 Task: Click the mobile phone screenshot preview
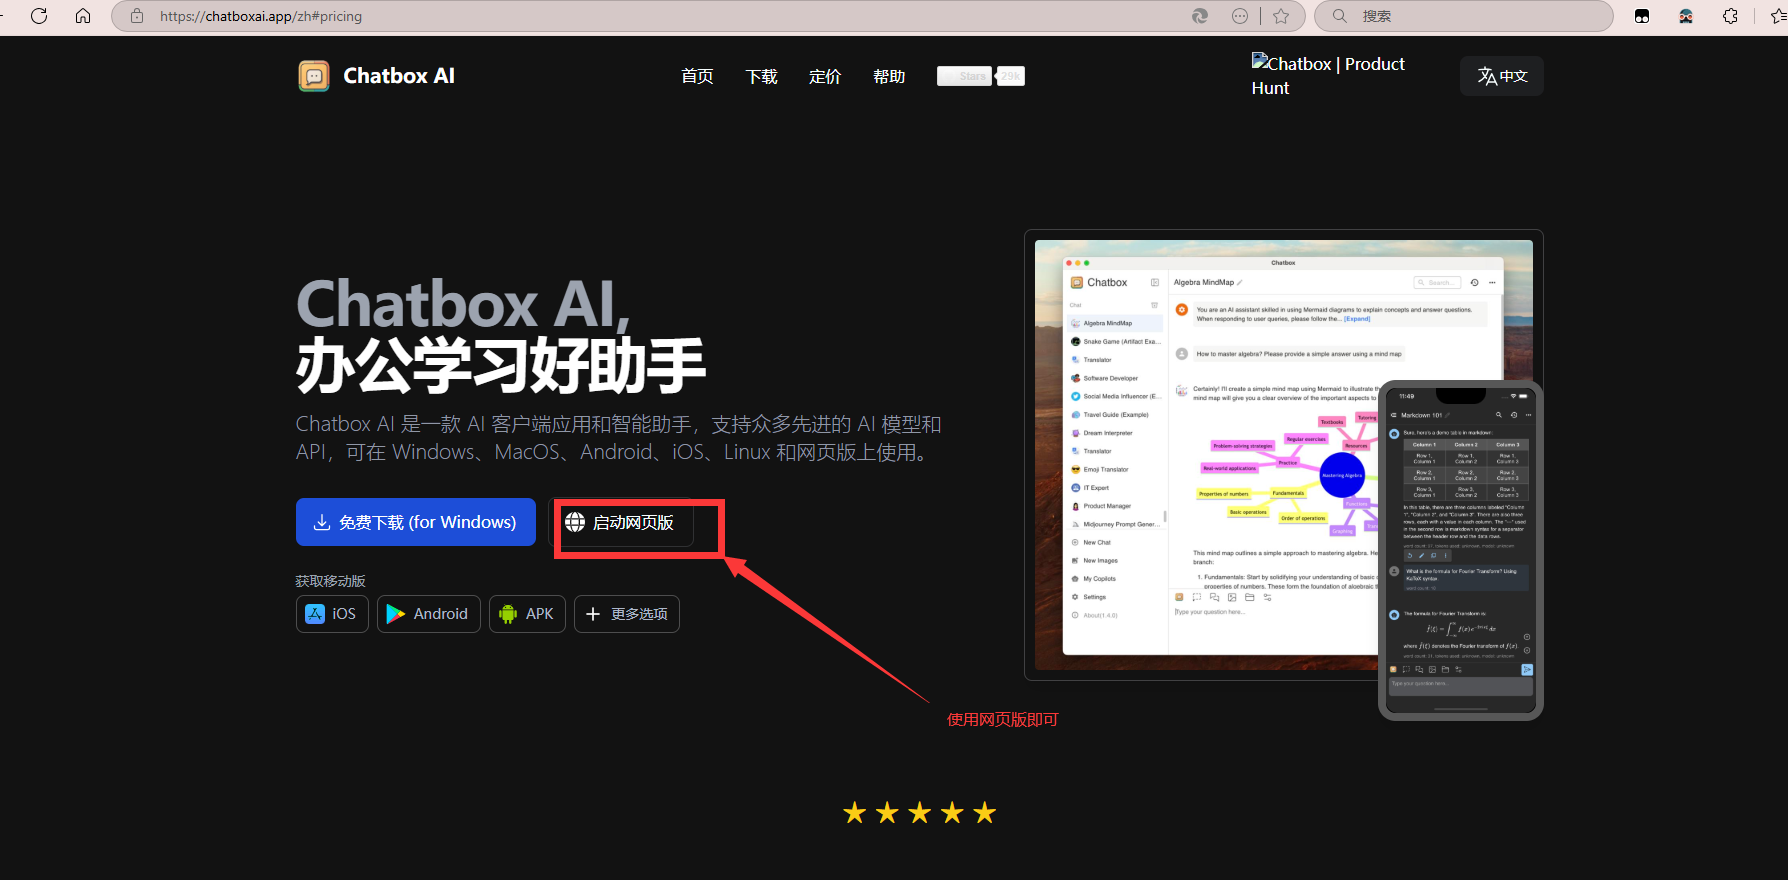click(x=1461, y=550)
